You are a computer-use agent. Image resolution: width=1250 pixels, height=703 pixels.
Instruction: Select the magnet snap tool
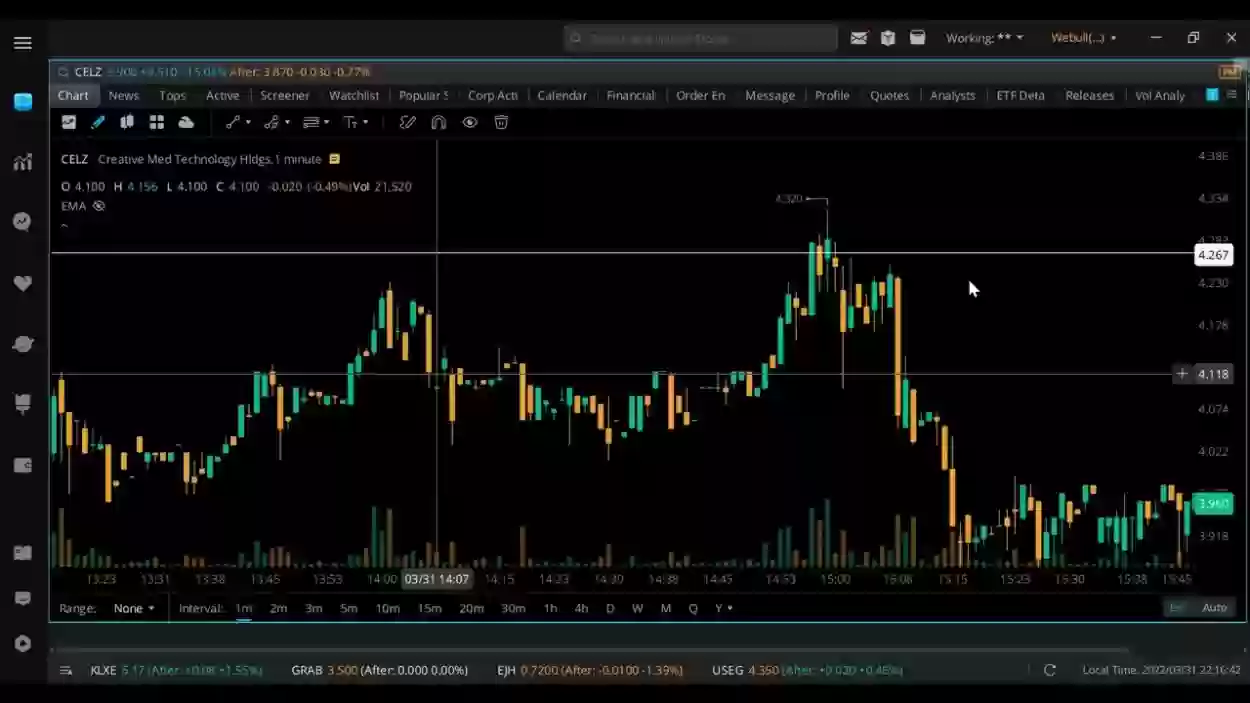[438, 122]
